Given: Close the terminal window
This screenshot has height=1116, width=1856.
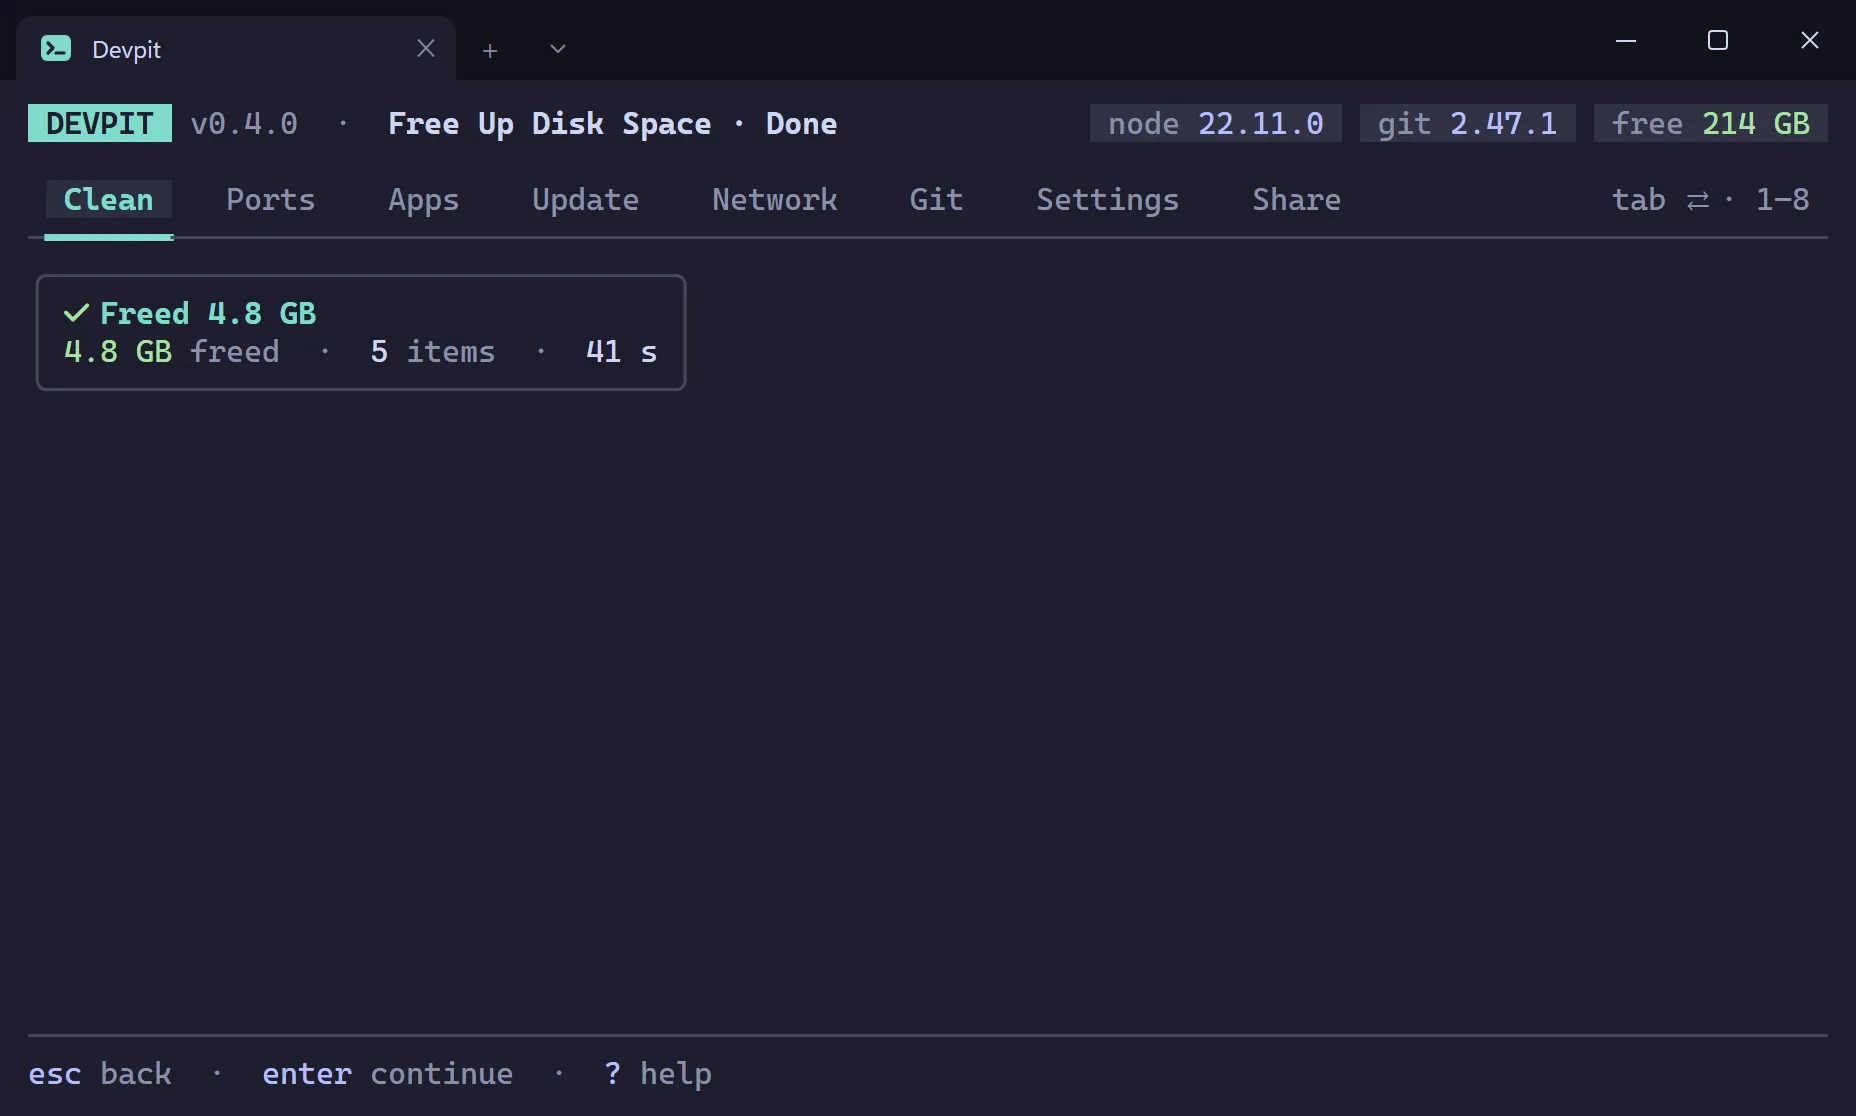Looking at the screenshot, I should click(1810, 40).
